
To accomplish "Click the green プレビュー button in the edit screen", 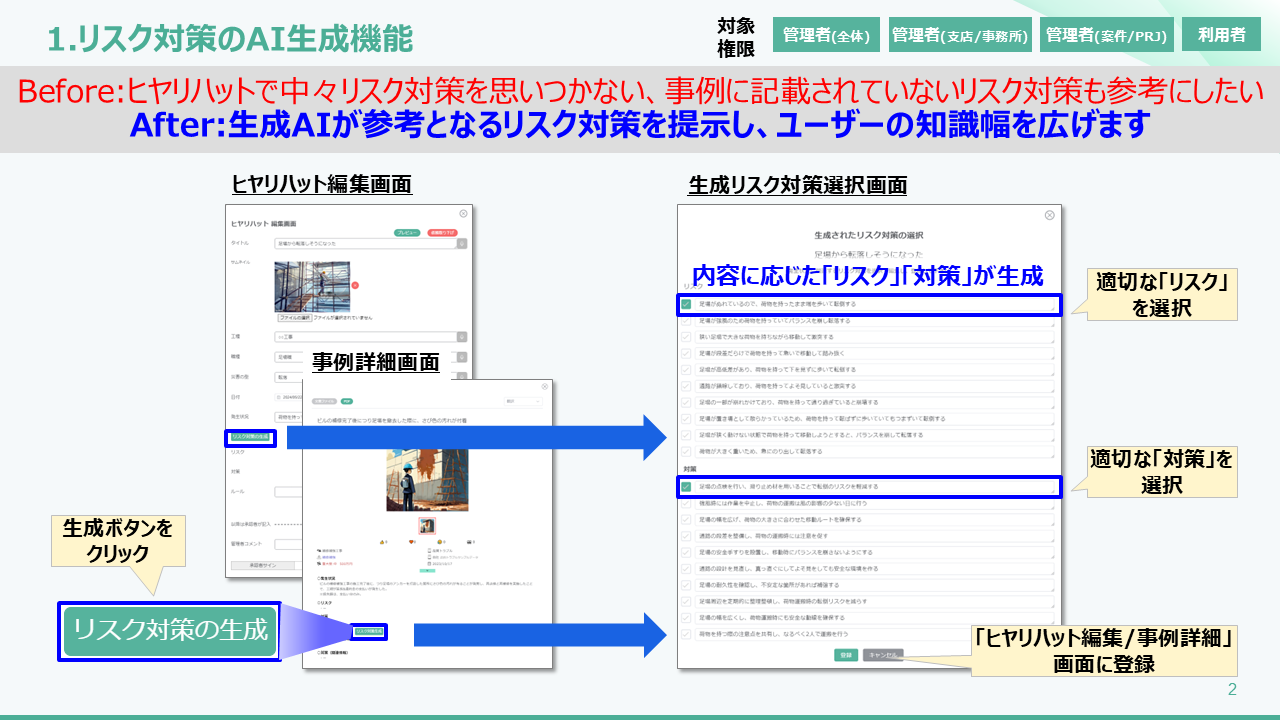I will pyautogui.click(x=407, y=232).
